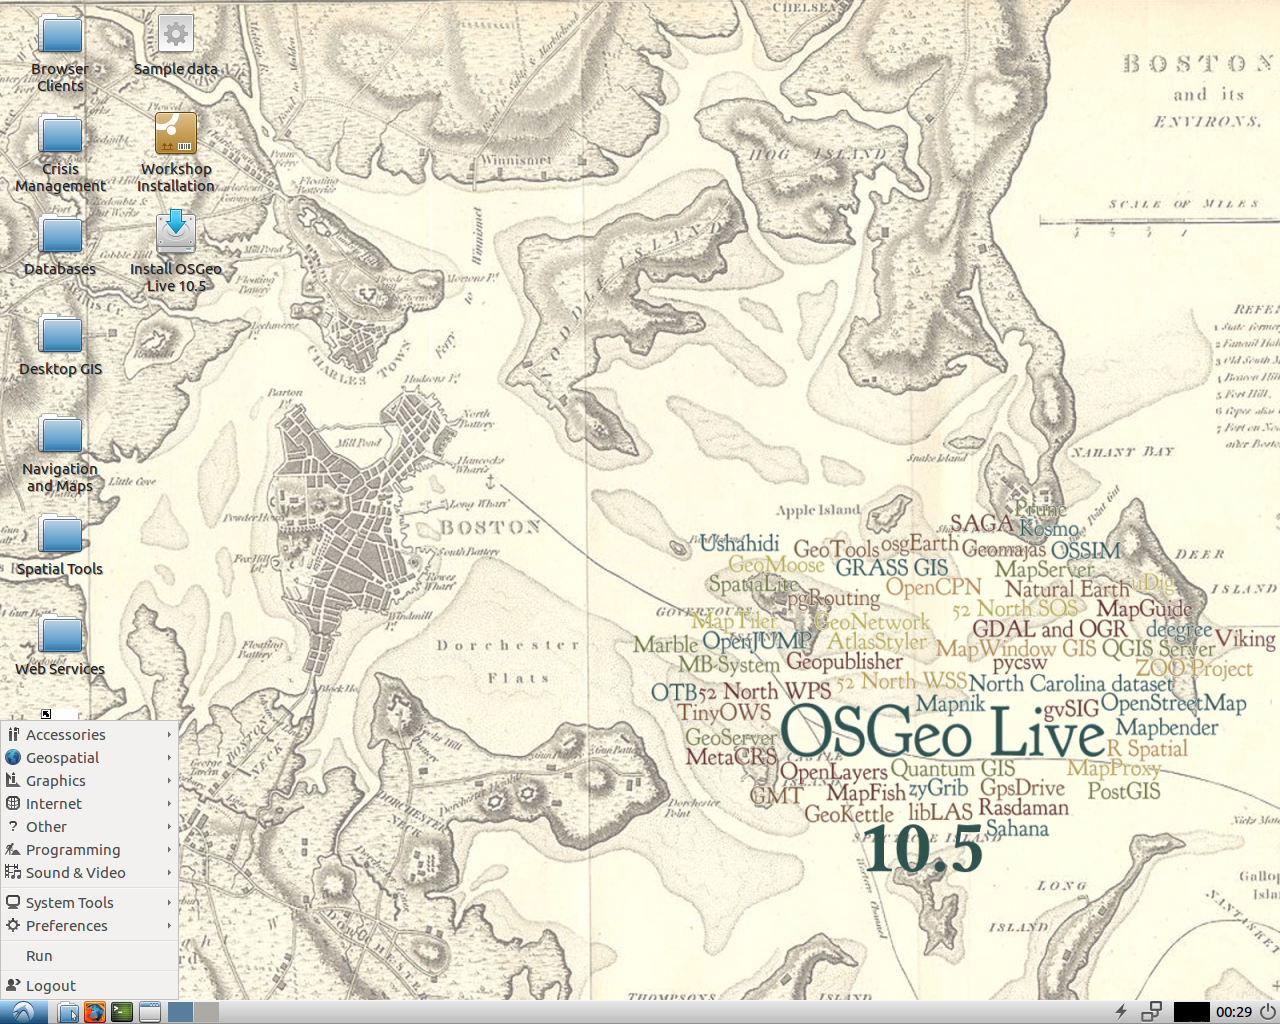
Task: Click the LXDE start menu button
Action: pos(22,1012)
